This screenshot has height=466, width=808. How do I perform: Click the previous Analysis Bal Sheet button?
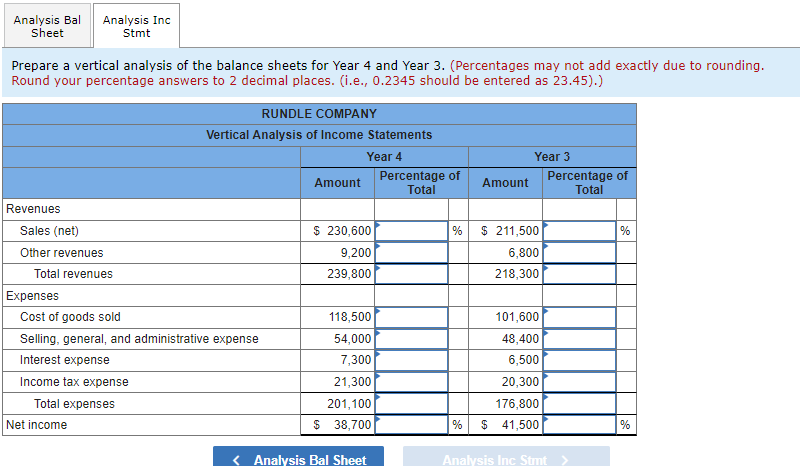click(x=298, y=457)
